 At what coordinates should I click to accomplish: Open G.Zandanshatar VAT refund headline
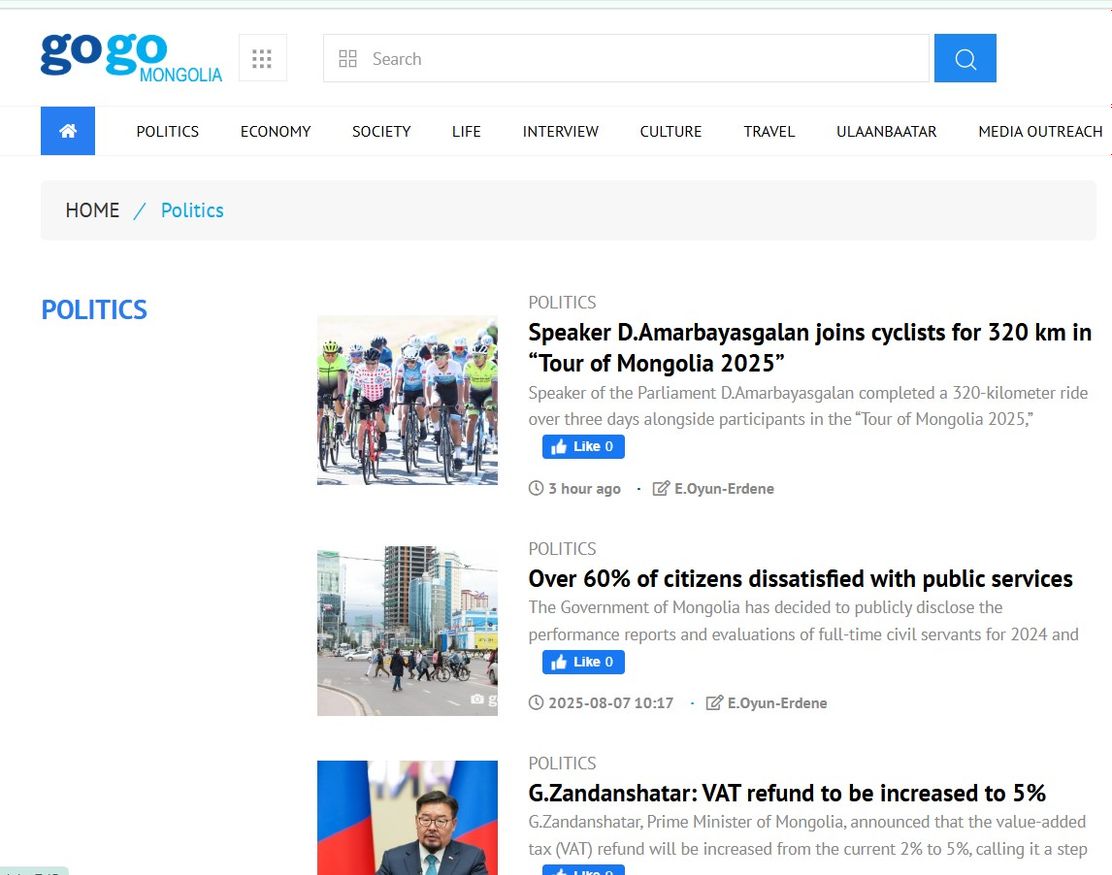(x=787, y=793)
